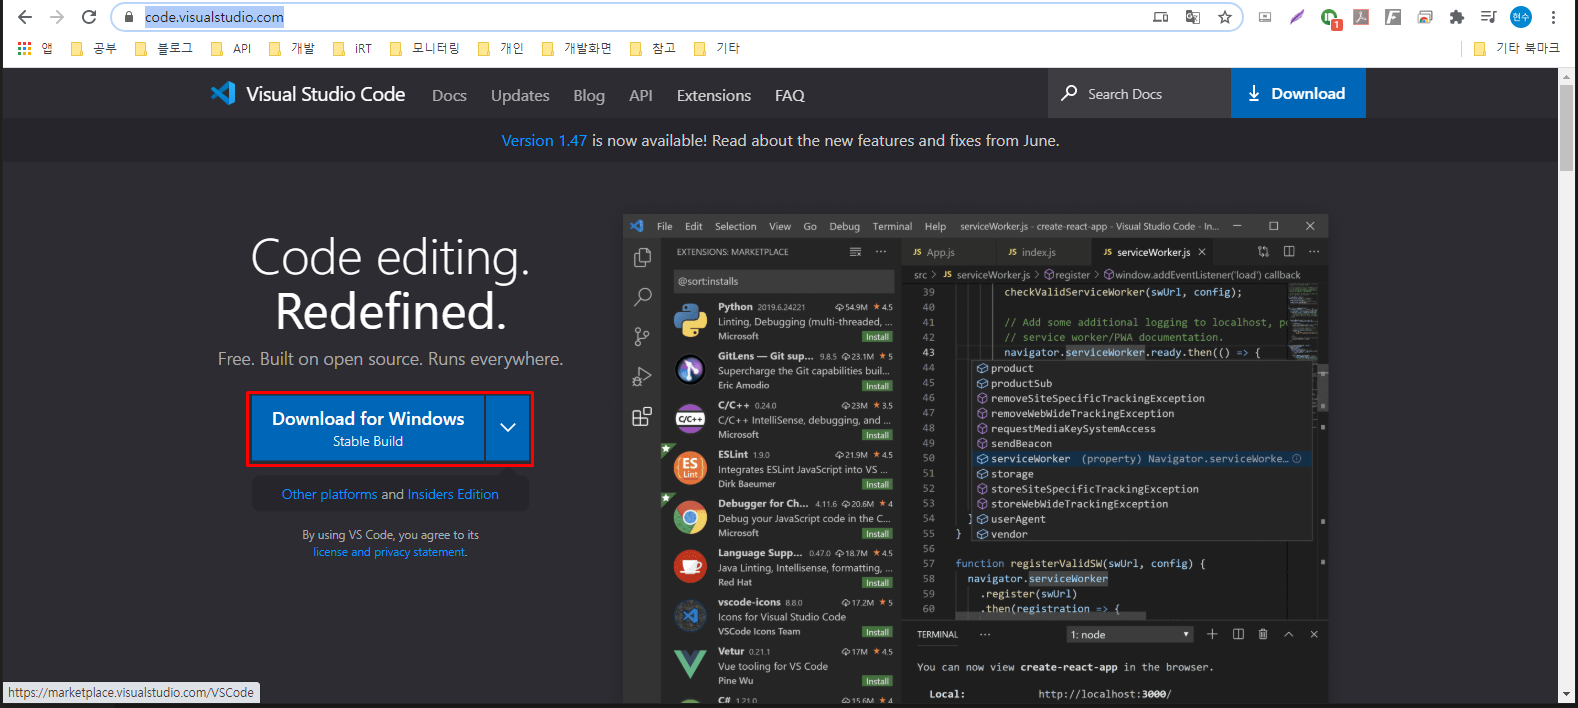The height and width of the screenshot is (708, 1578).
Task: Open the API nav item on the website
Action: pyautogui.click(x=641, y=95)
